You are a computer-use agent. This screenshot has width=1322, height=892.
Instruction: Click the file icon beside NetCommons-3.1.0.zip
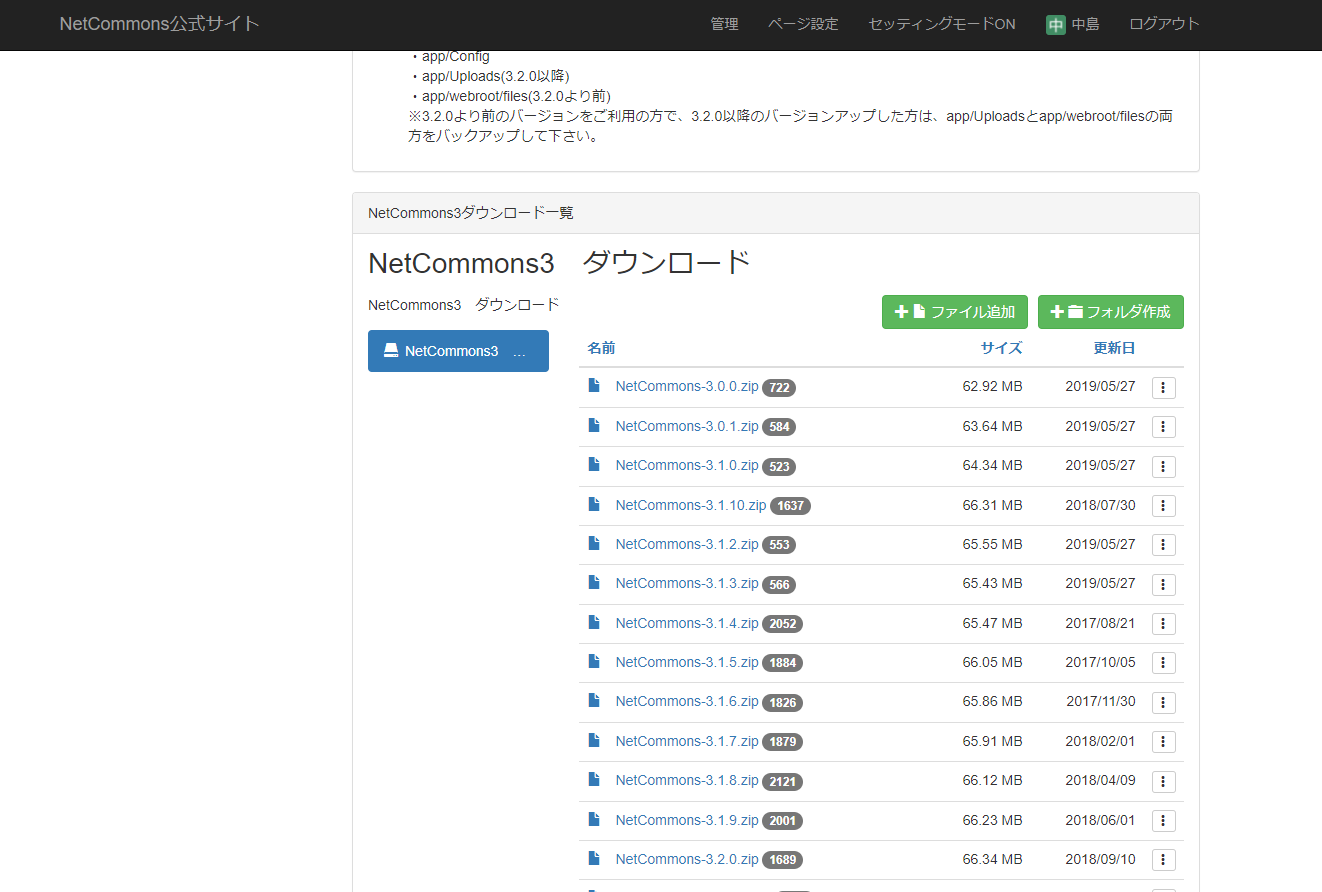[594, 464]
